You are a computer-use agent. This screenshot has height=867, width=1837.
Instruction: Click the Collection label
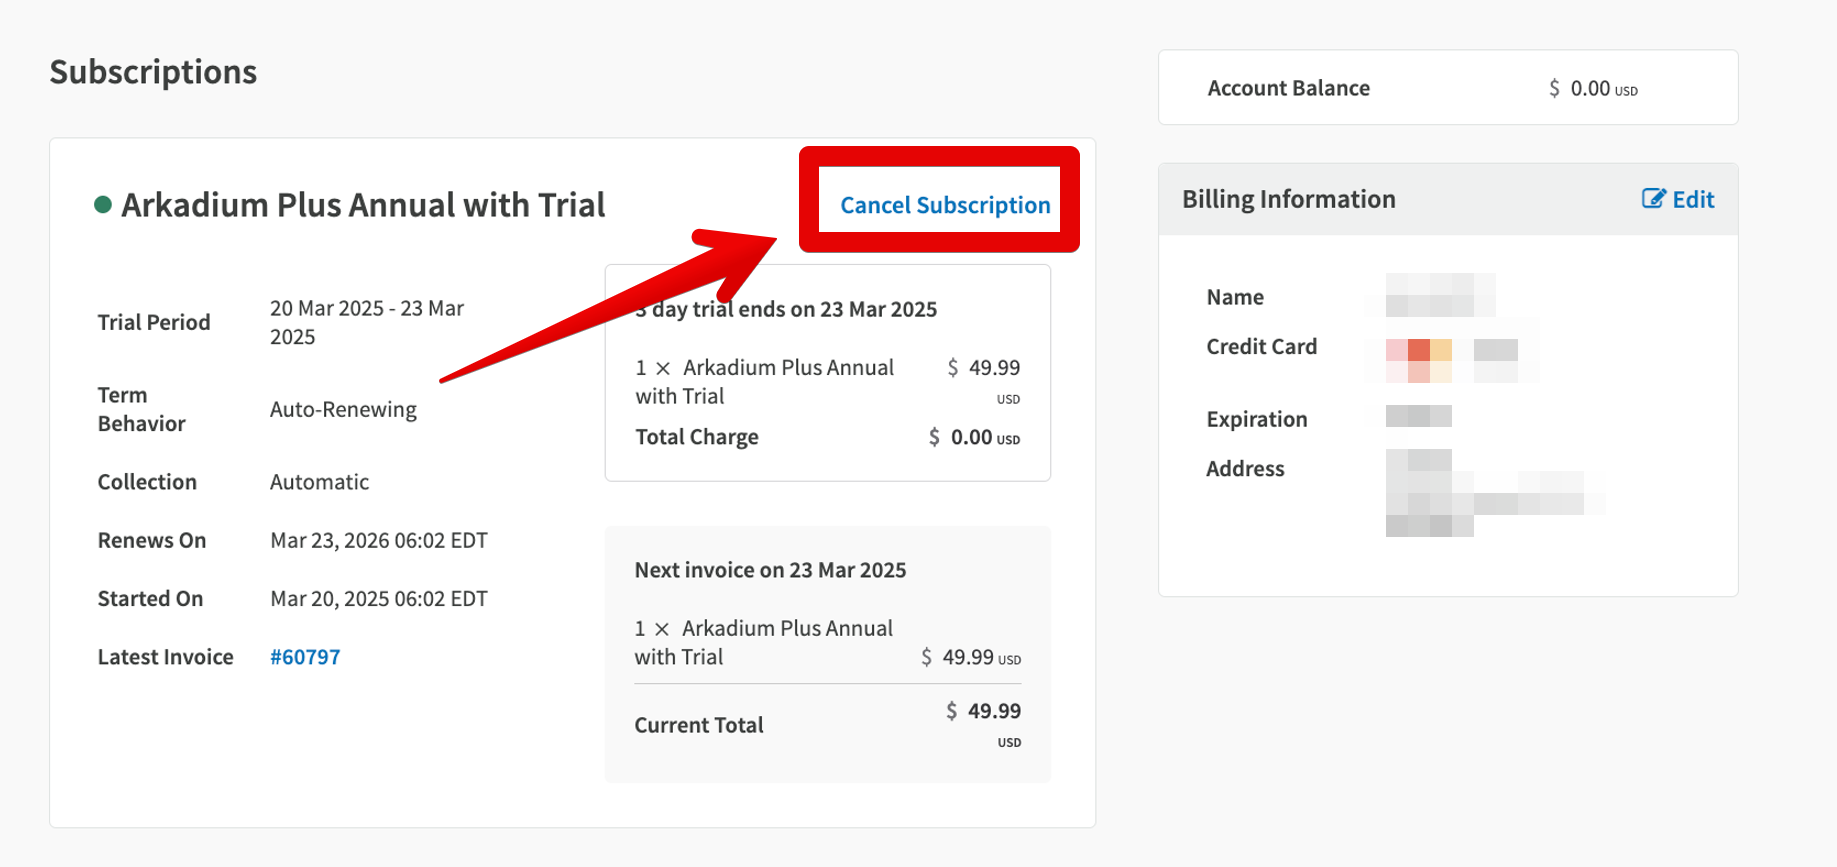(x=147, y=482)
